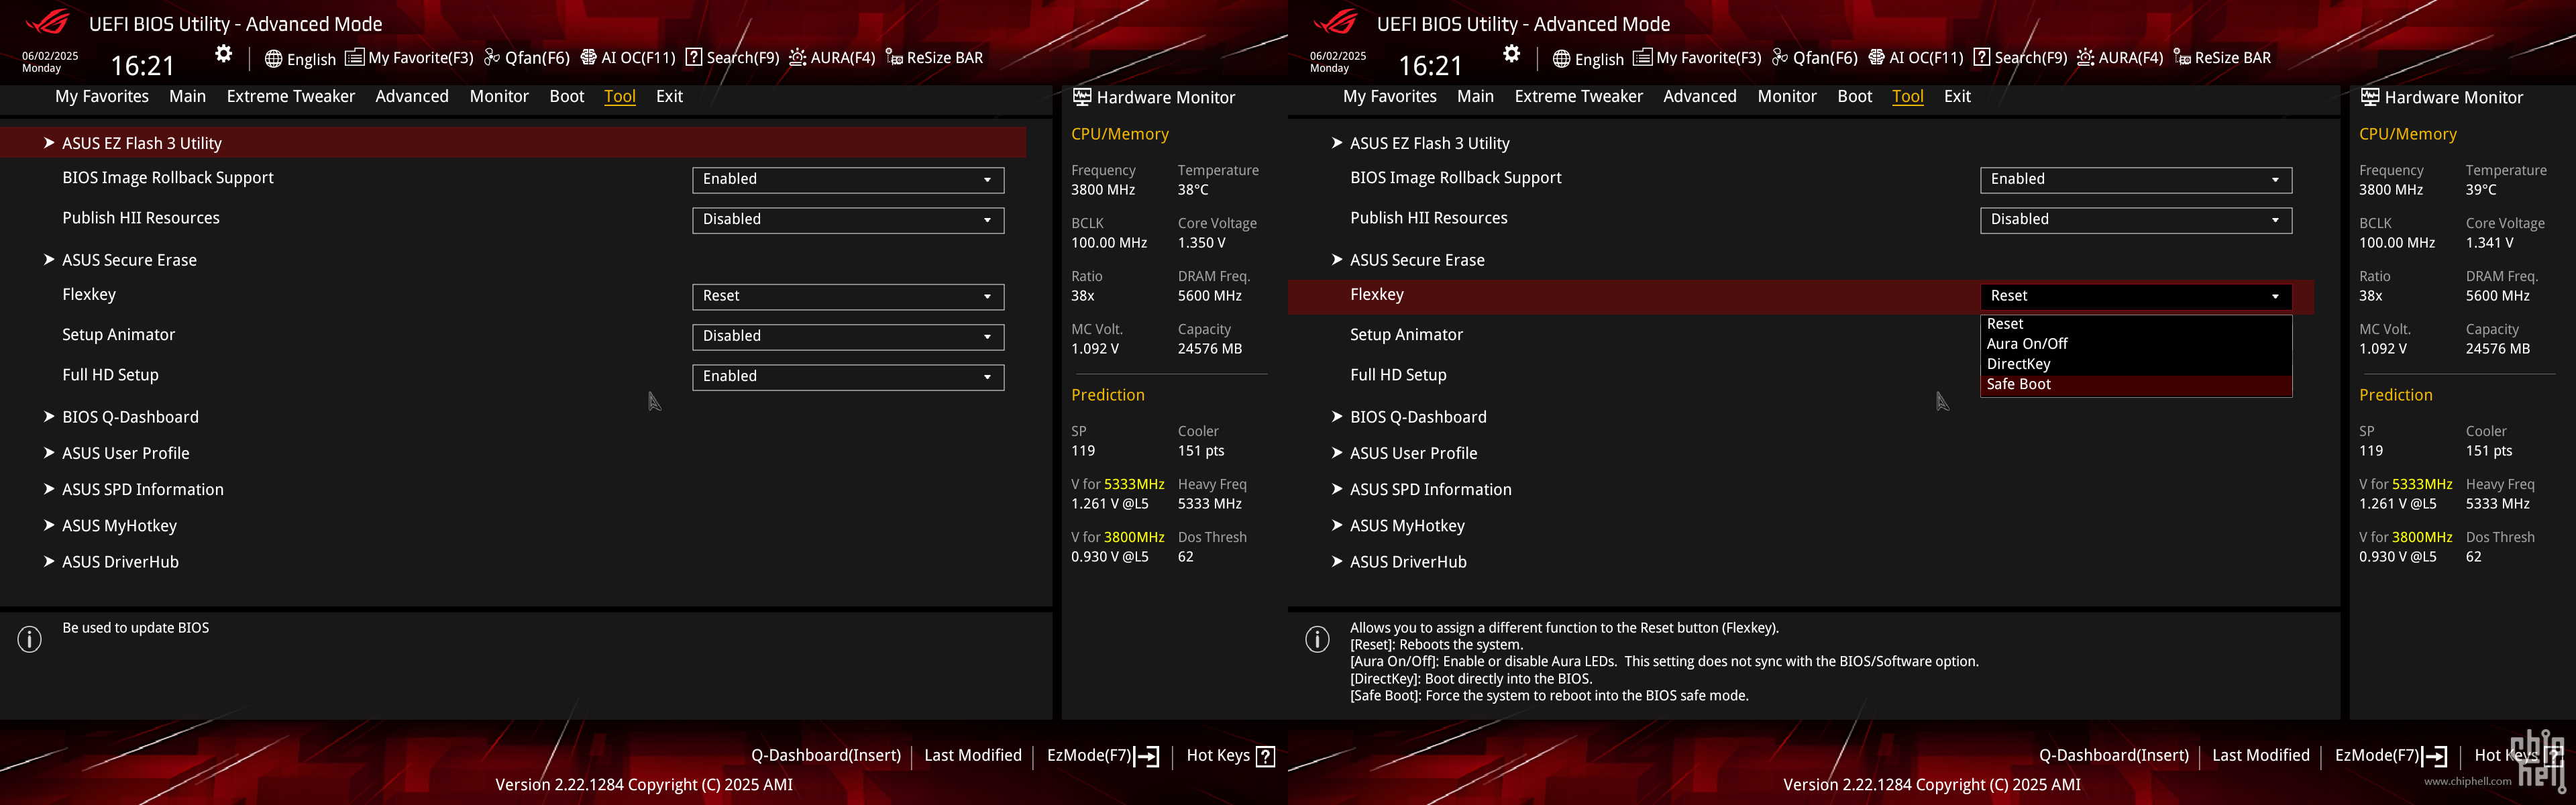Image resolution: width=2576 pixels, height=805 pixels.
Task: Click ASUS DriverHub entry in left screen
Action: click(x=120, y=562)
